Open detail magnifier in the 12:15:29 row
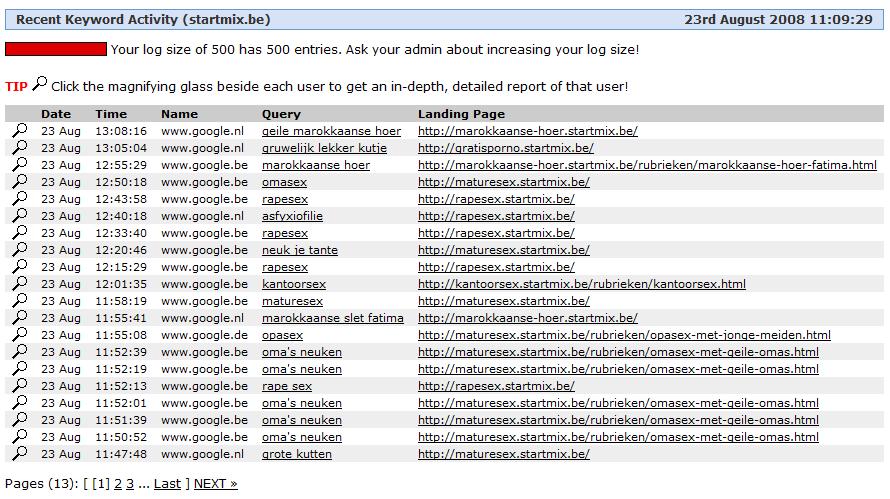This screenshot has height=499, width=890. (19, 267)
